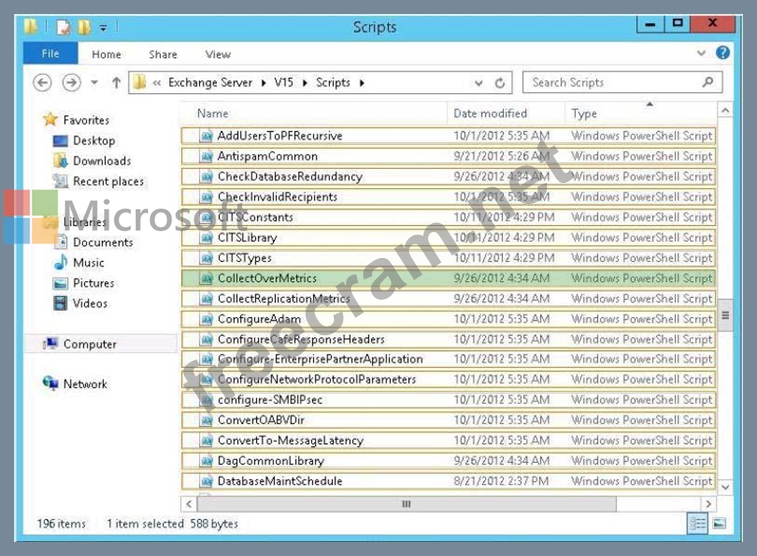Screen dimensions: 757x556
Task: Click the vertical scrollbar down arrow
Action: 725,487
